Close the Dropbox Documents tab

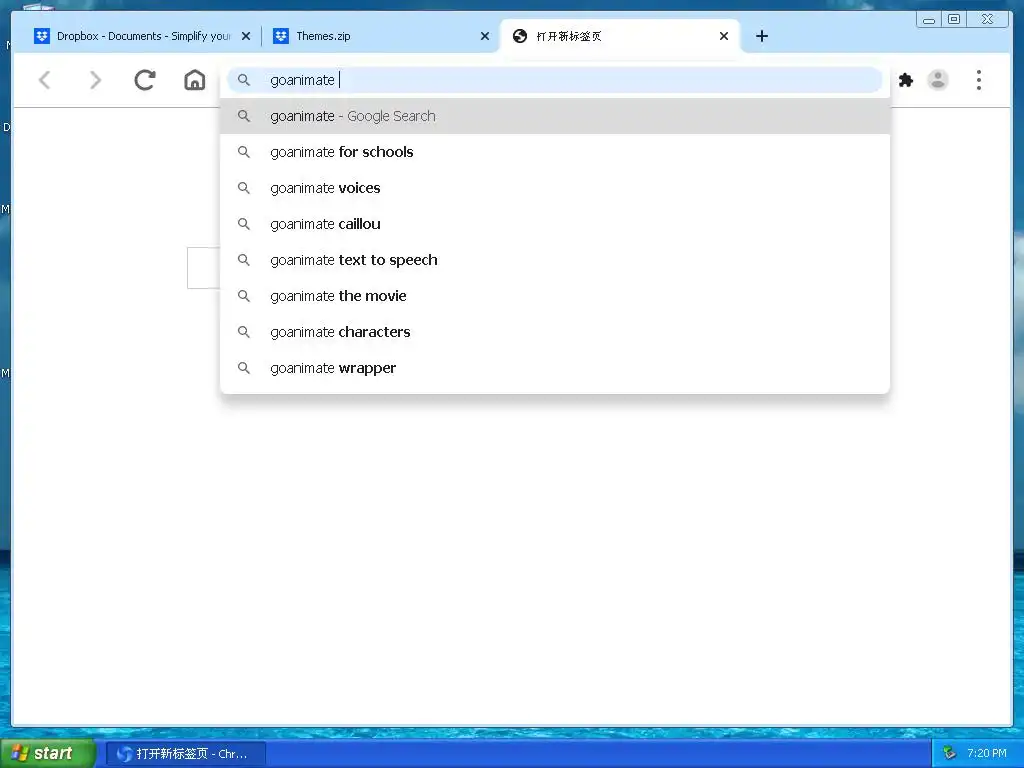click(x=246, y=36)
